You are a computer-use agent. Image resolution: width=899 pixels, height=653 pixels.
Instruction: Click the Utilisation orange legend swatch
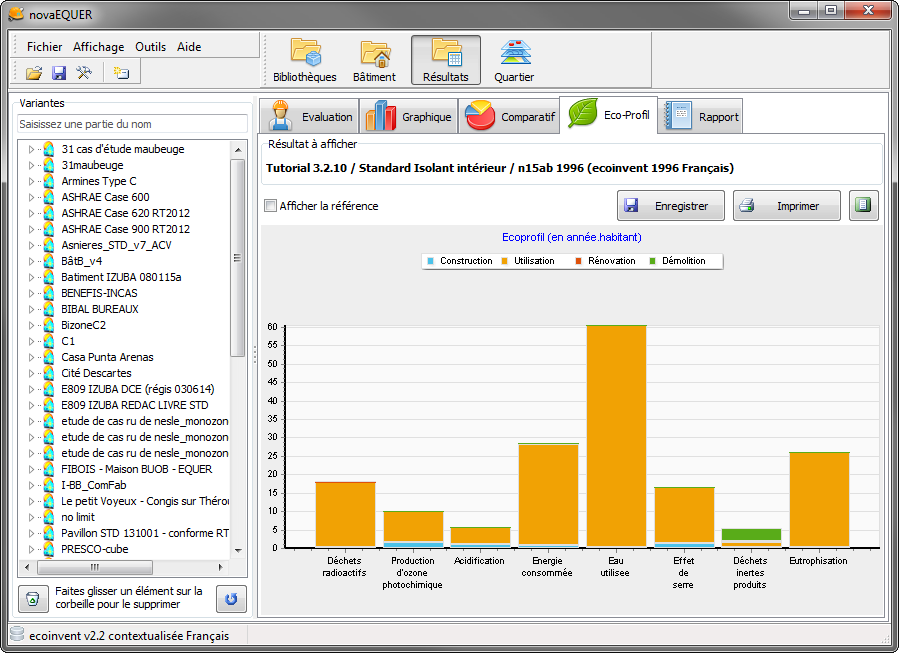(x=505, y=261)
